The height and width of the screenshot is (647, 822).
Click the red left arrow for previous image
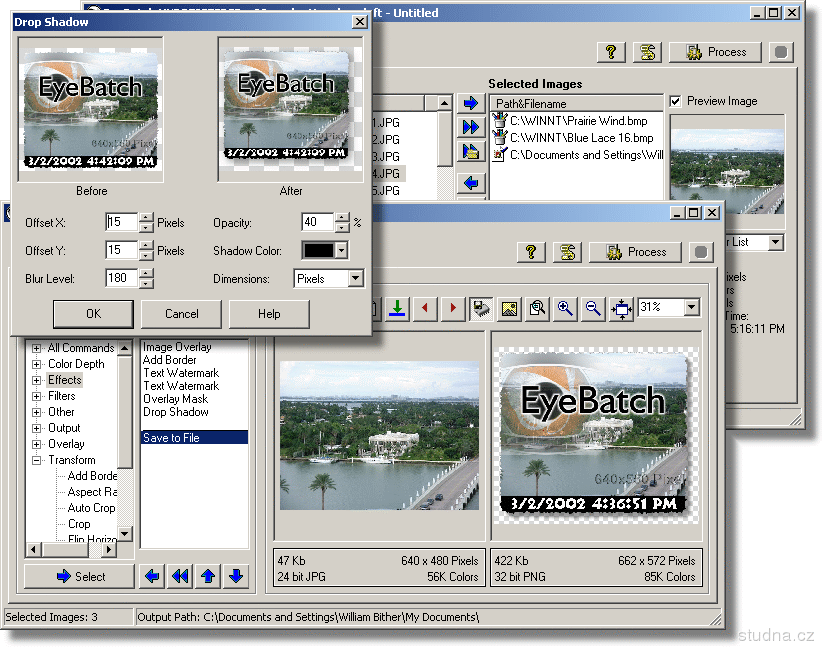coord(426,308)
